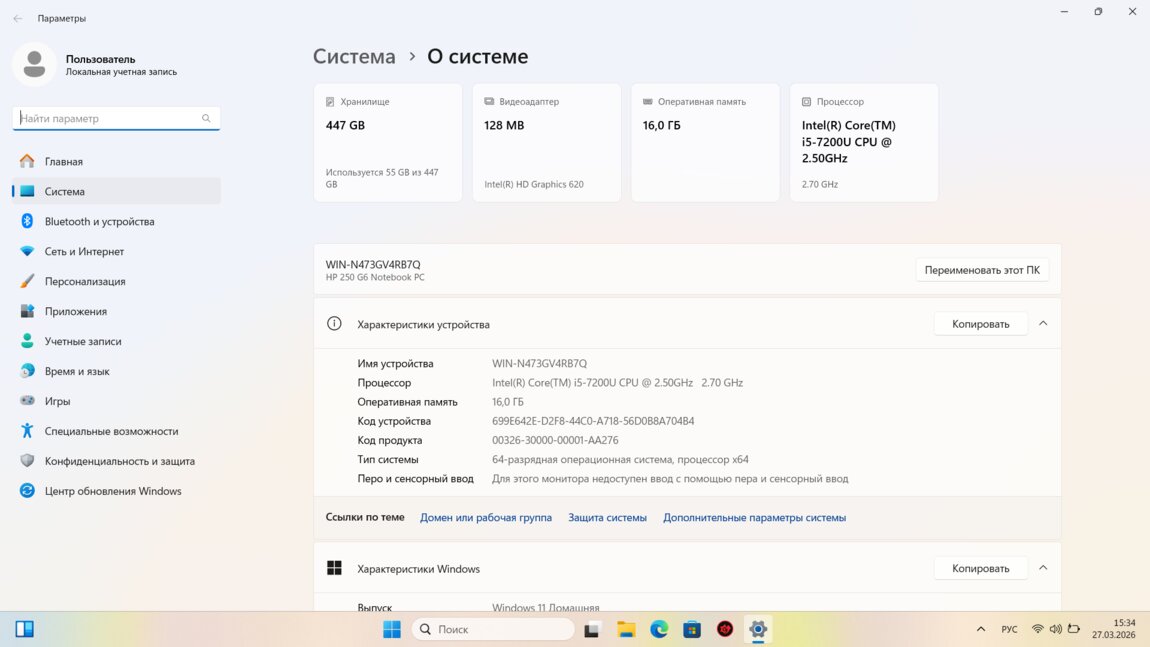This screenshot has height=647, width=1150.
Task: Show hidden icons in the system tray
Action: pos(980,629)
